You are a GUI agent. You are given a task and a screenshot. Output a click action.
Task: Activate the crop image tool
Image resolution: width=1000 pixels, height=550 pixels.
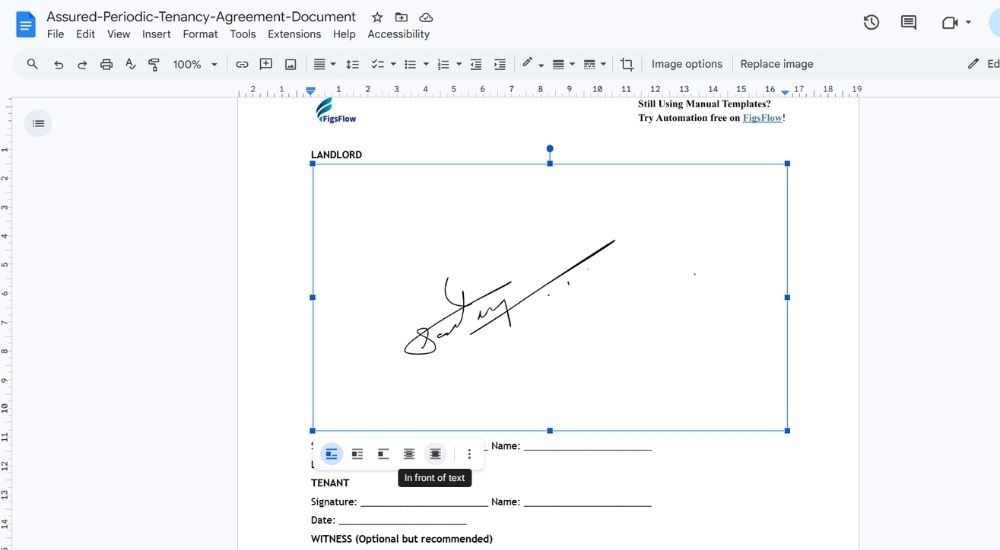tap(627, 64)
